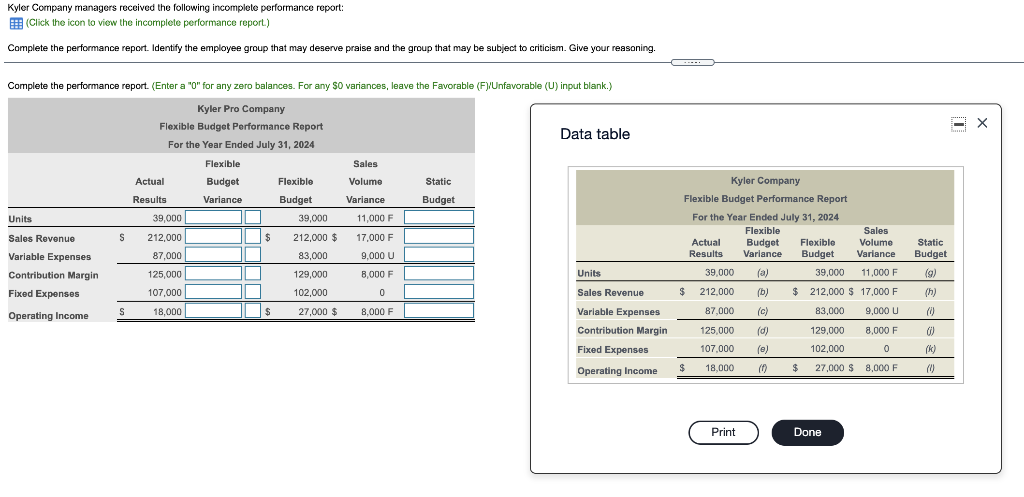
Task: Click 'Fixed Expenses' row label in data table
Action: [613, 349]
